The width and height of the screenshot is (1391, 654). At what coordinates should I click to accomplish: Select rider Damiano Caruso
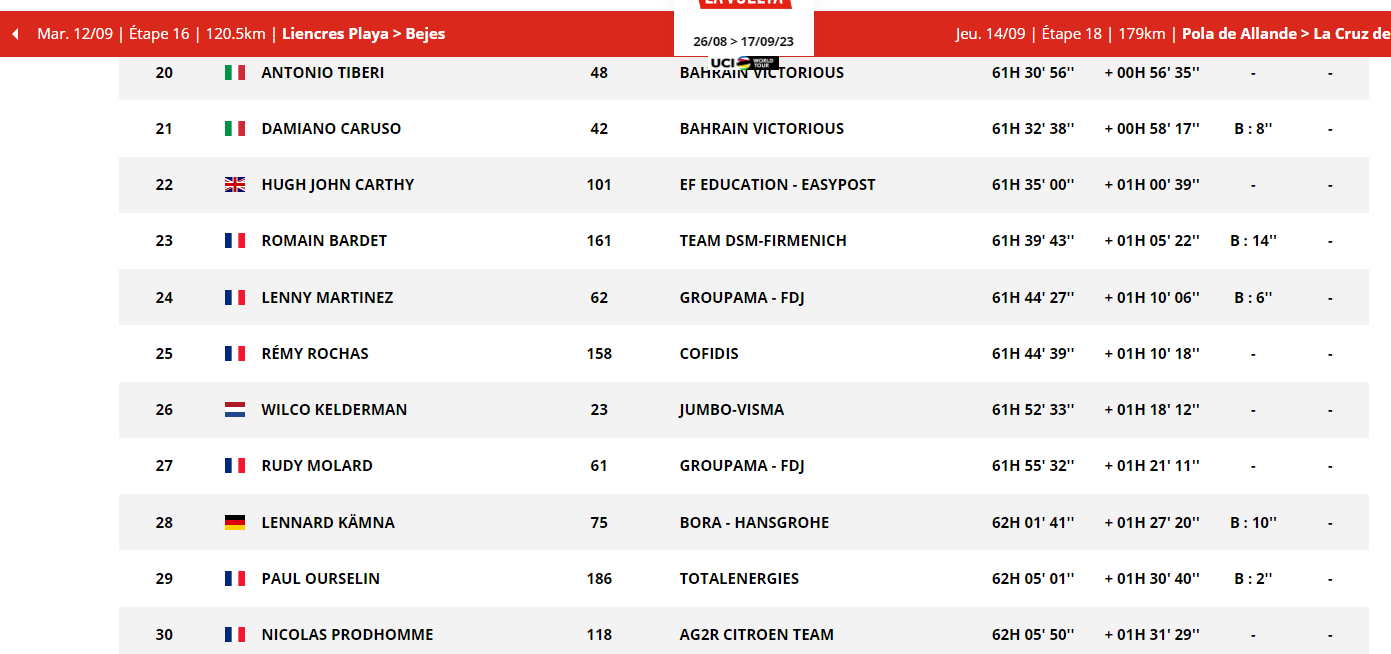coord(331,128)
